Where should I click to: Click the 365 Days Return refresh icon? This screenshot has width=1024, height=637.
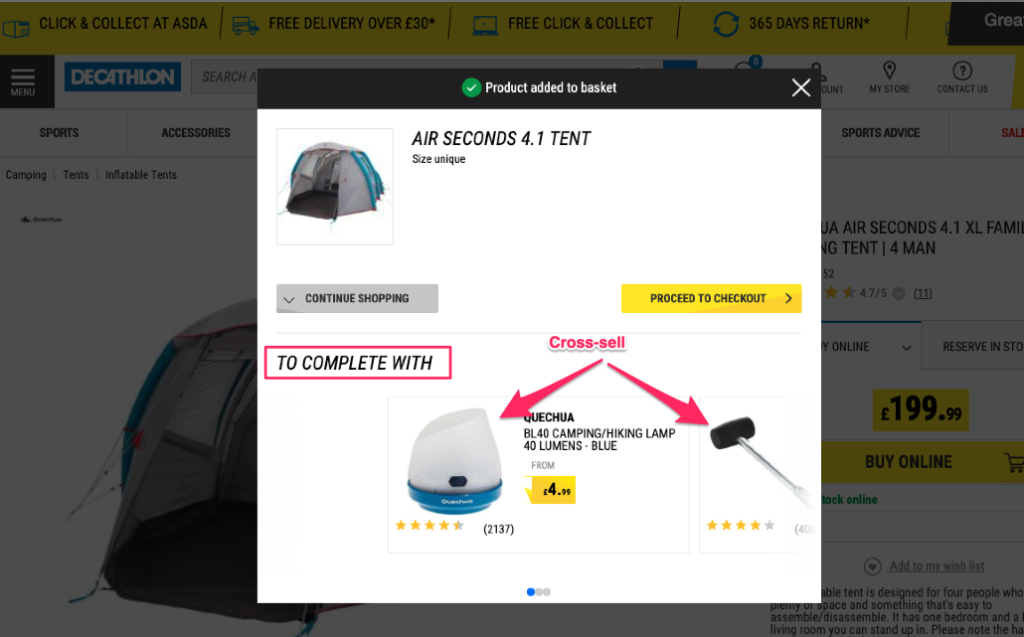[x=726, y=24]
